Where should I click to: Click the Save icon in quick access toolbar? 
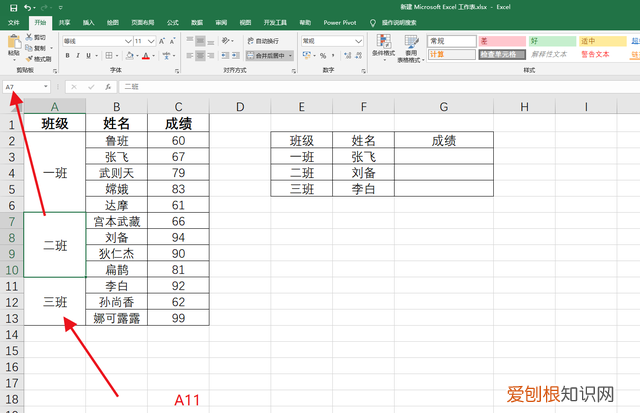click(13, 8)
